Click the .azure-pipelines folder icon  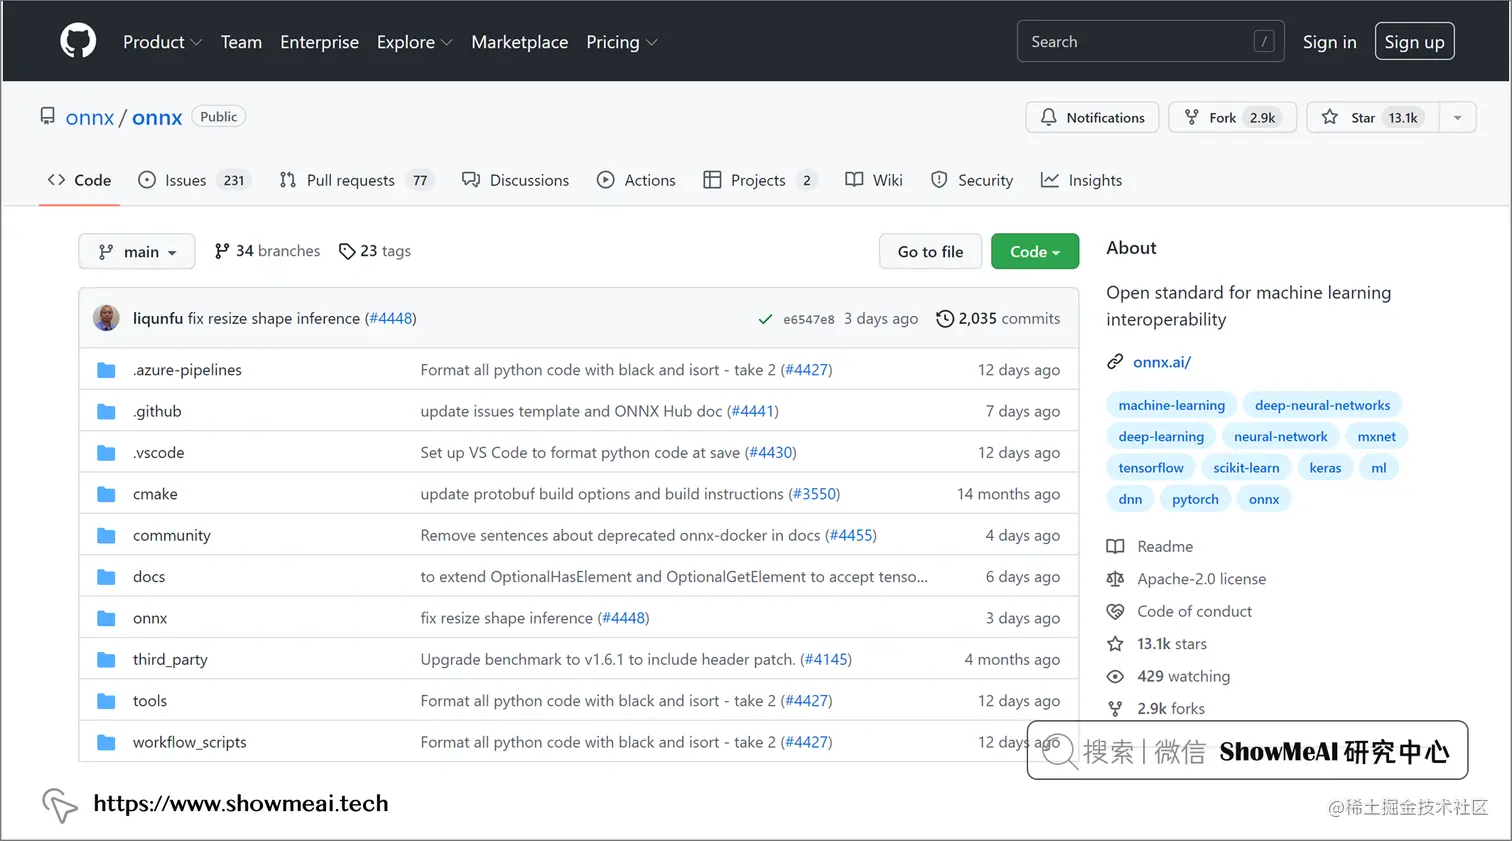click(x=106, y=370)
